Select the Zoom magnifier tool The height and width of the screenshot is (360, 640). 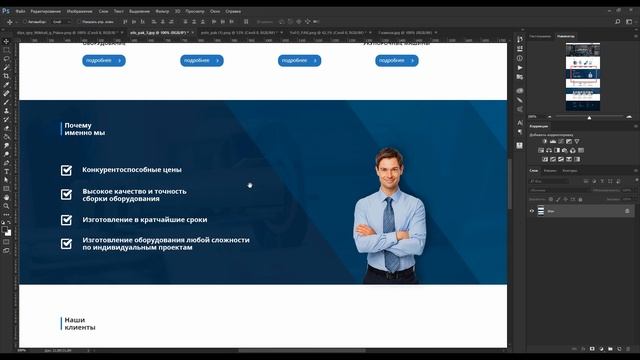[x=6, y=206]
